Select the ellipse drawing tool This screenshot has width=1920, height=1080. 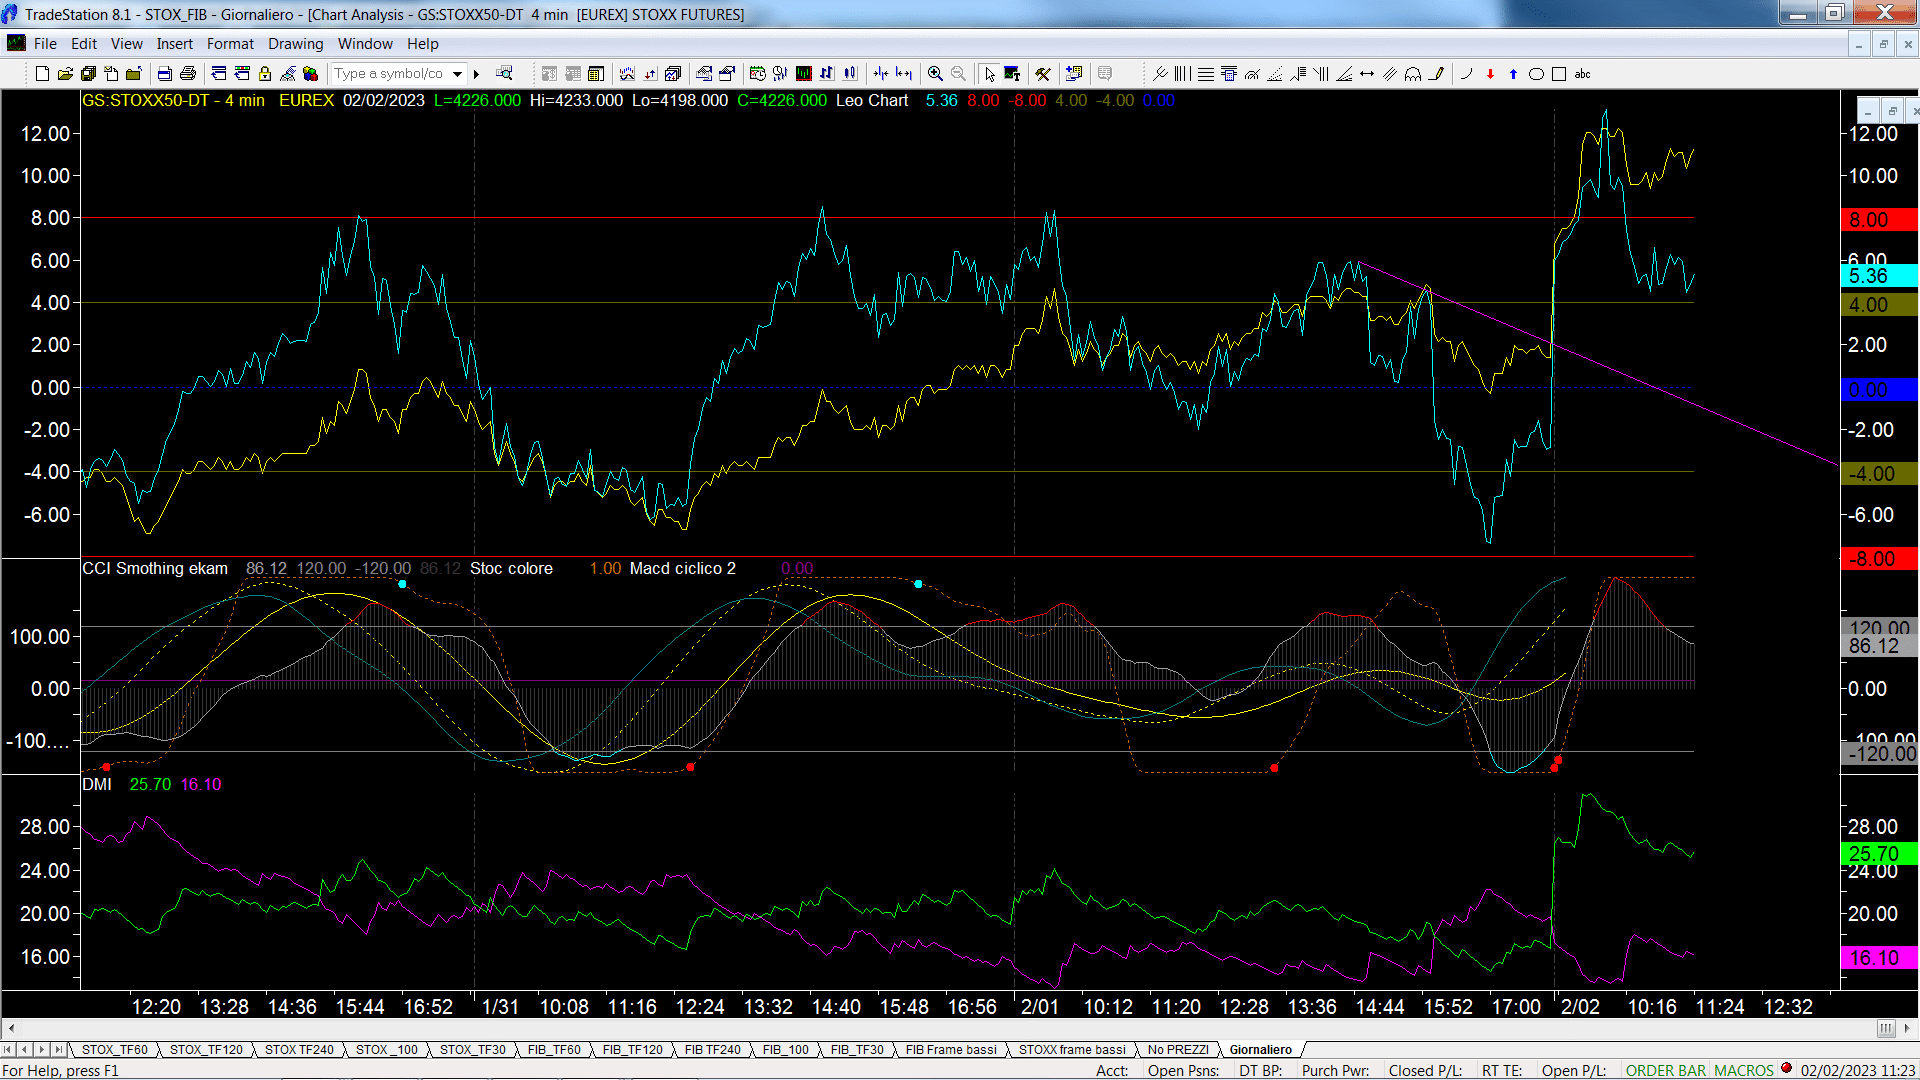[1536, 73]
